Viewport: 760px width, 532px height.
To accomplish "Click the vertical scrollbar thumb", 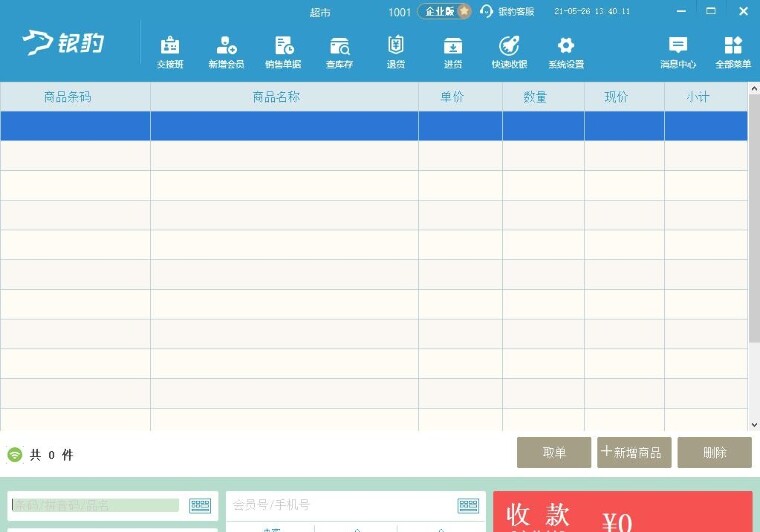I will tap(754, 218).
